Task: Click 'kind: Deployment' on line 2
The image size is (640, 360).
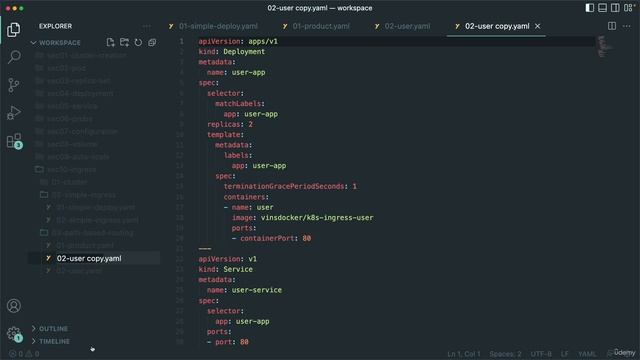Action: (x=232, y=52)
